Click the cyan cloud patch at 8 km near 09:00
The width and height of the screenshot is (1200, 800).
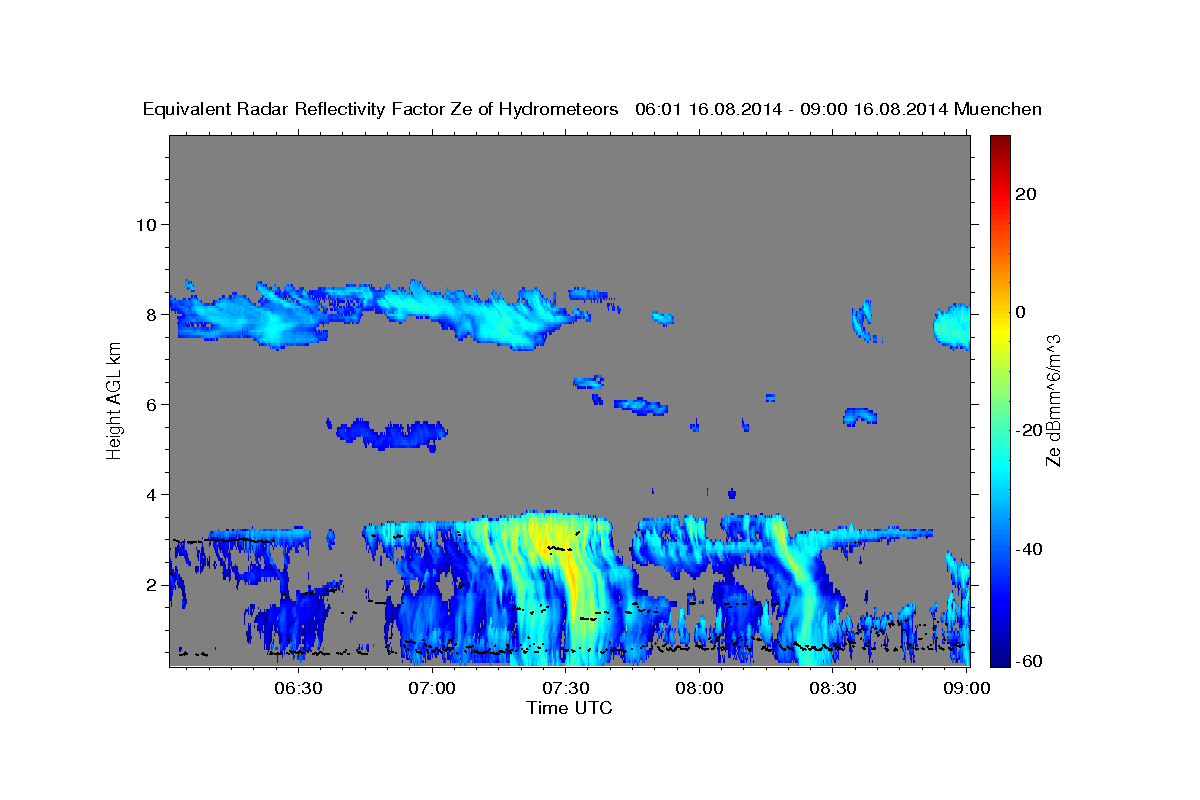tap(953, 326)
